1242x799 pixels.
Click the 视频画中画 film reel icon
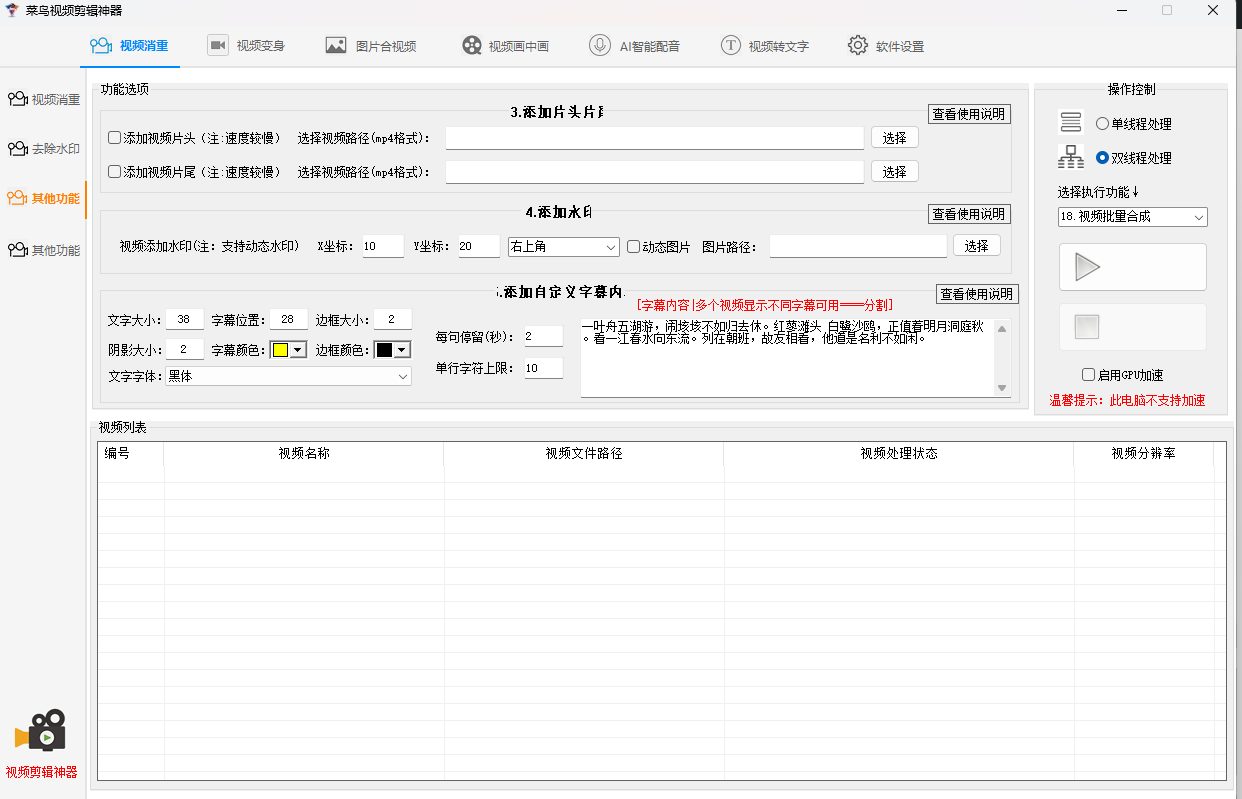[472, 45]
